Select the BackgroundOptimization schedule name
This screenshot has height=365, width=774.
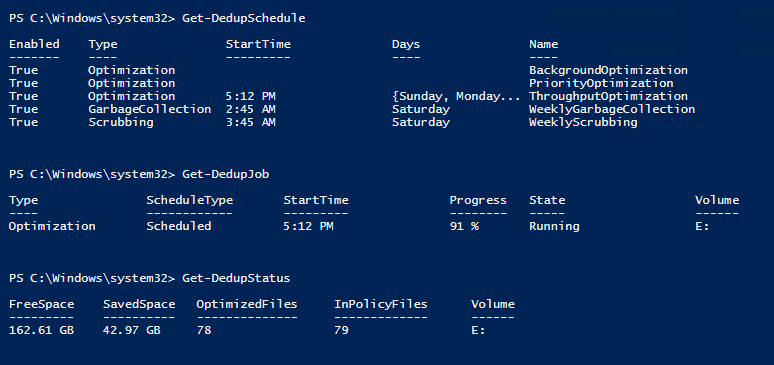[608, 70]
